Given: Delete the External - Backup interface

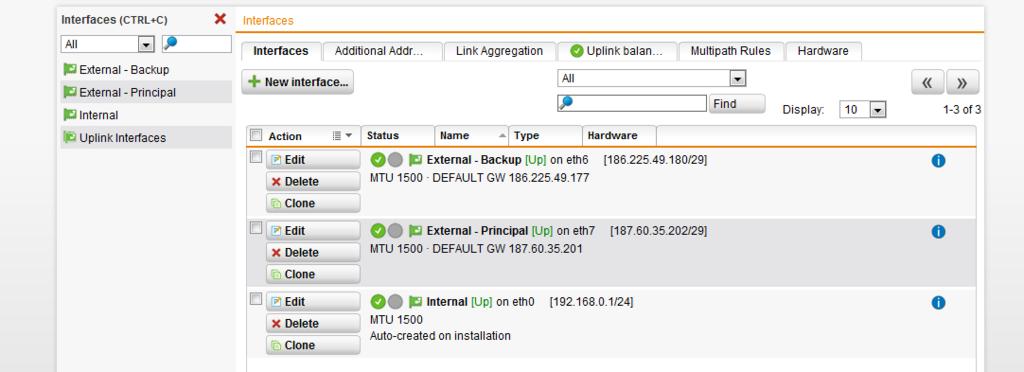Looking at the screenshot, I should [313, 181].
